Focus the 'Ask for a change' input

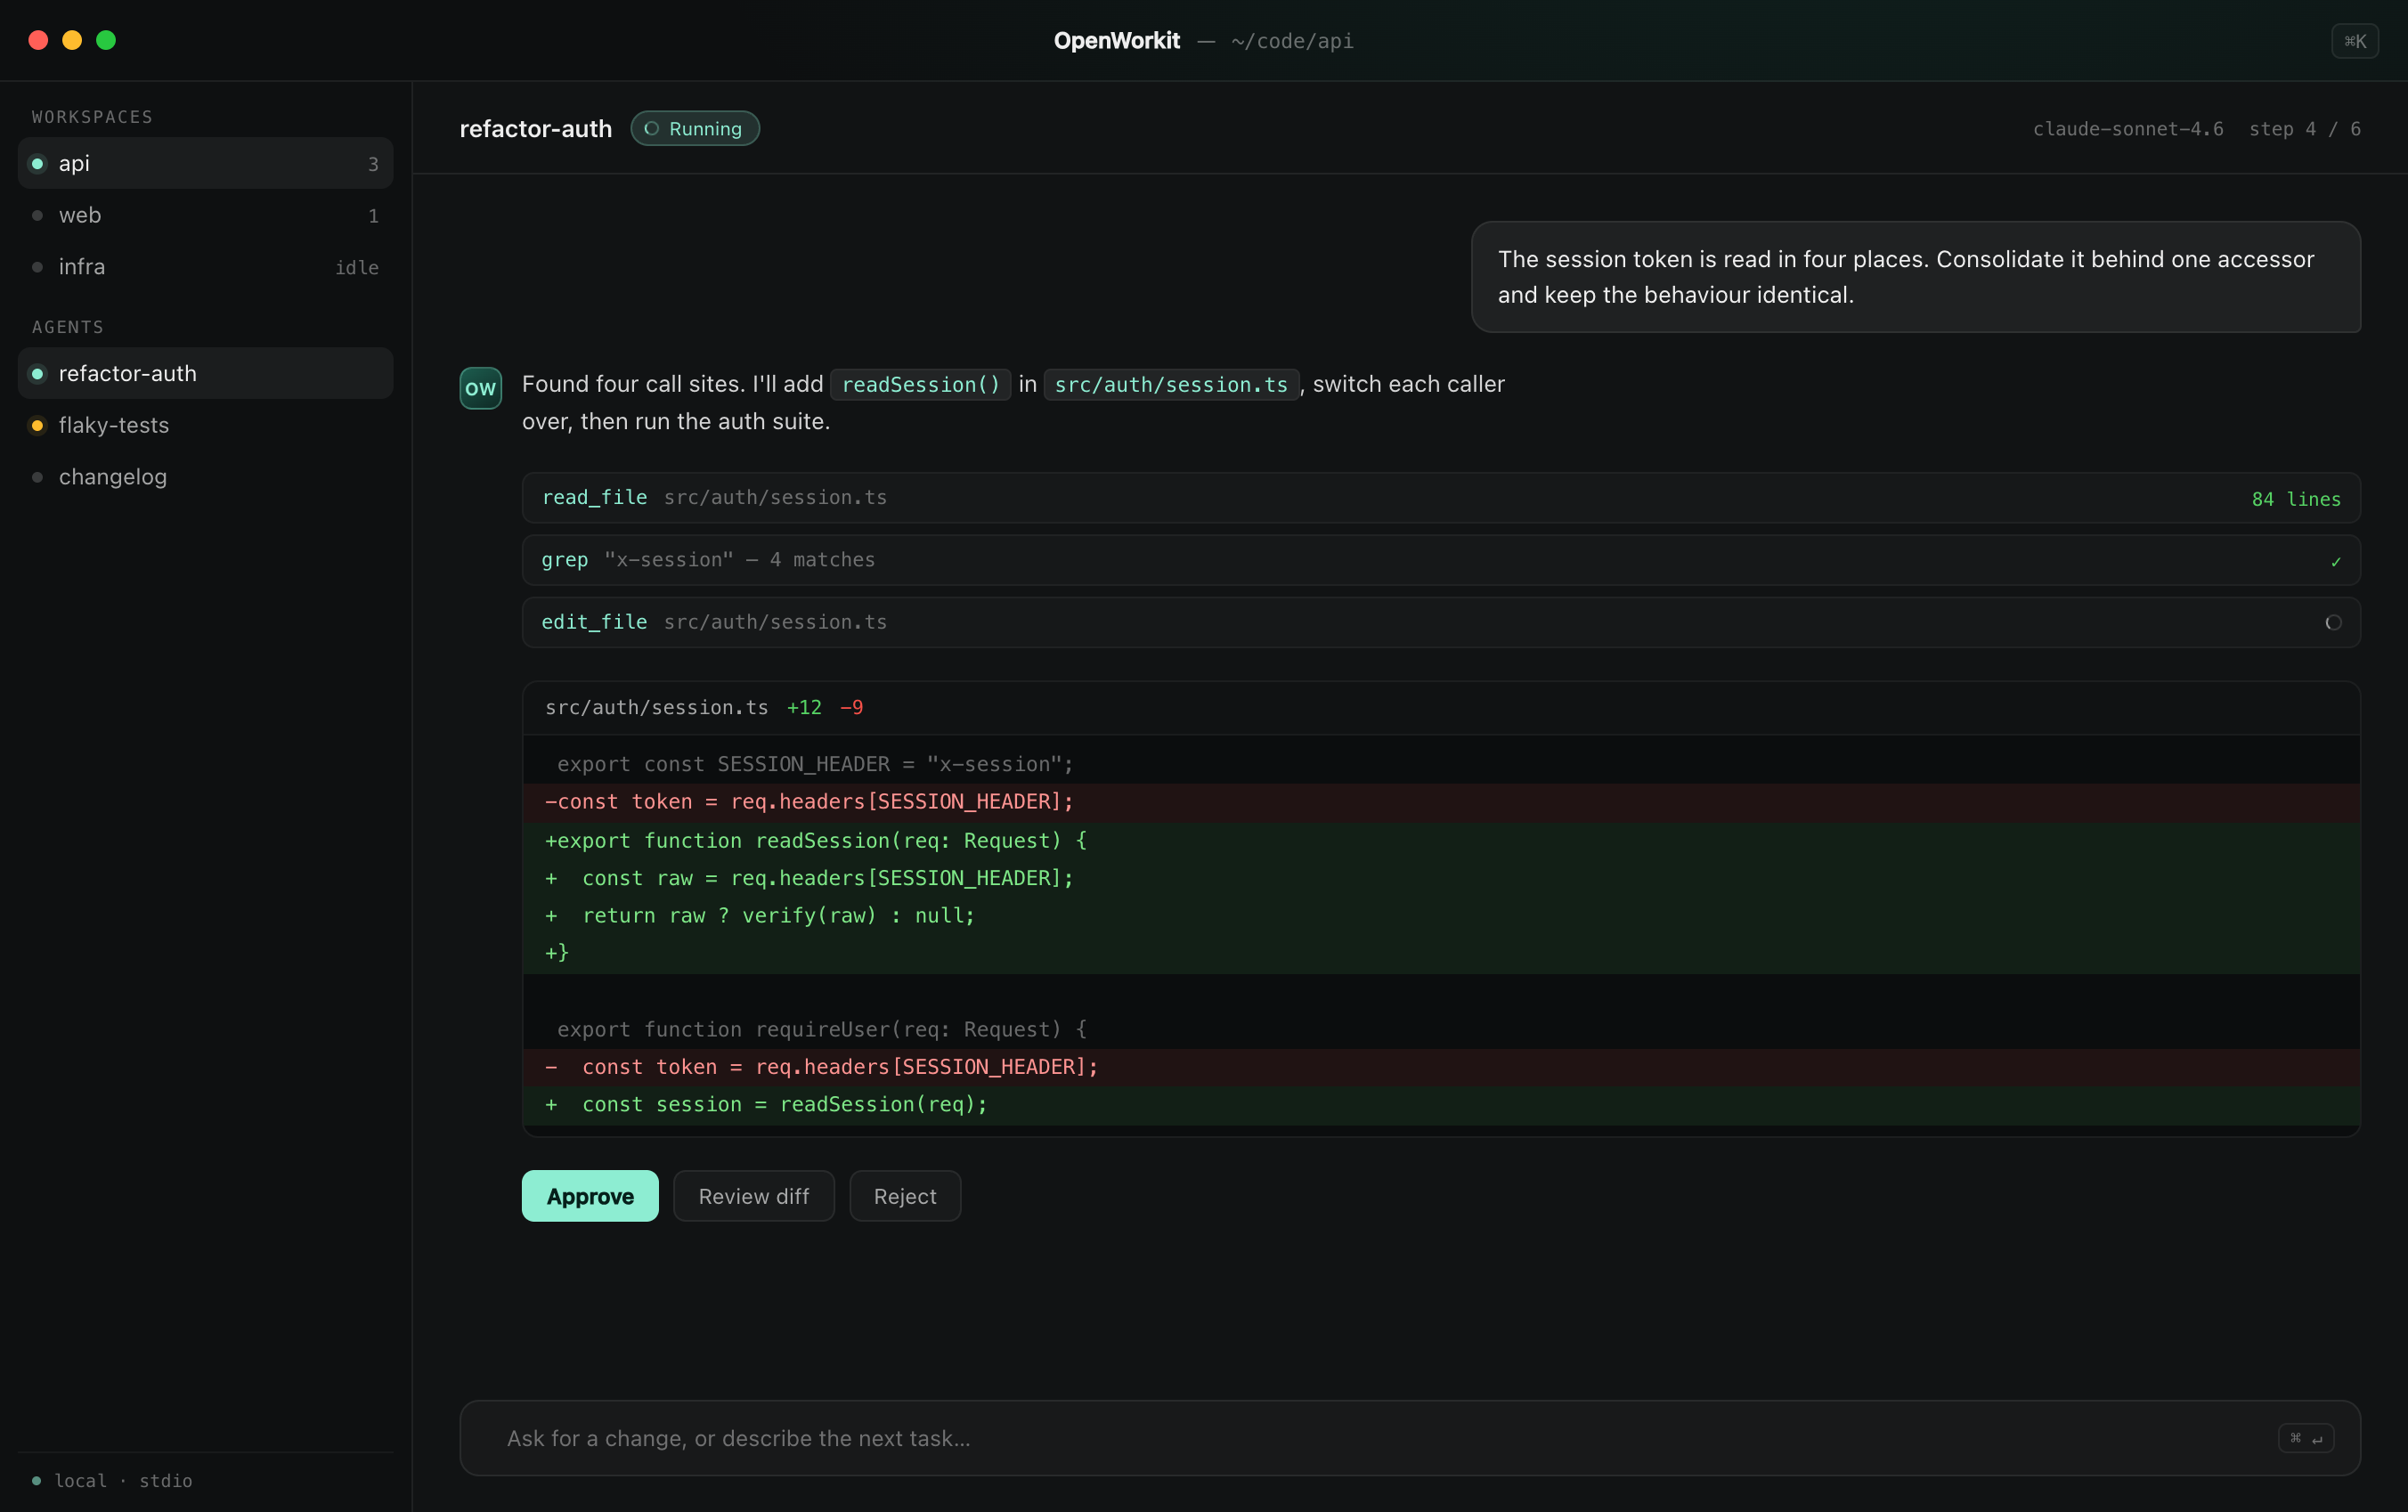pos(1410,1438)
